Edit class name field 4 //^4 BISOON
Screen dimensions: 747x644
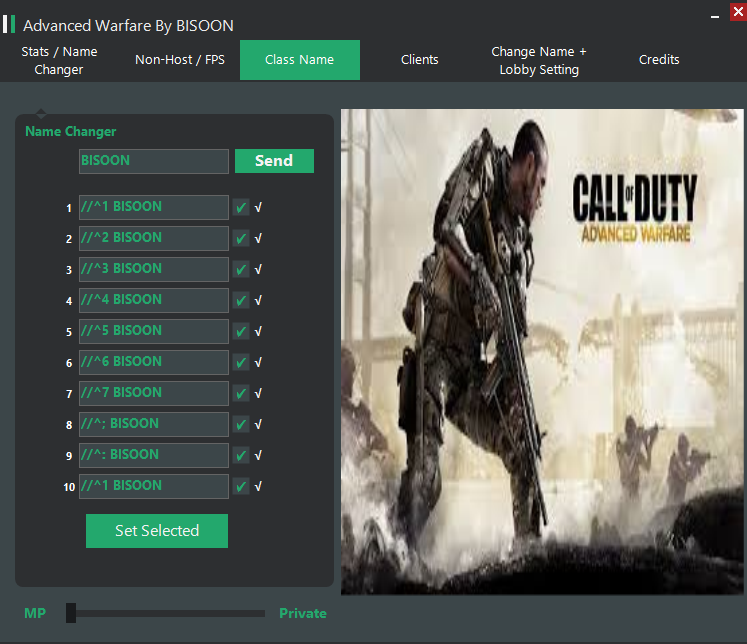click(x=154, y=300)
